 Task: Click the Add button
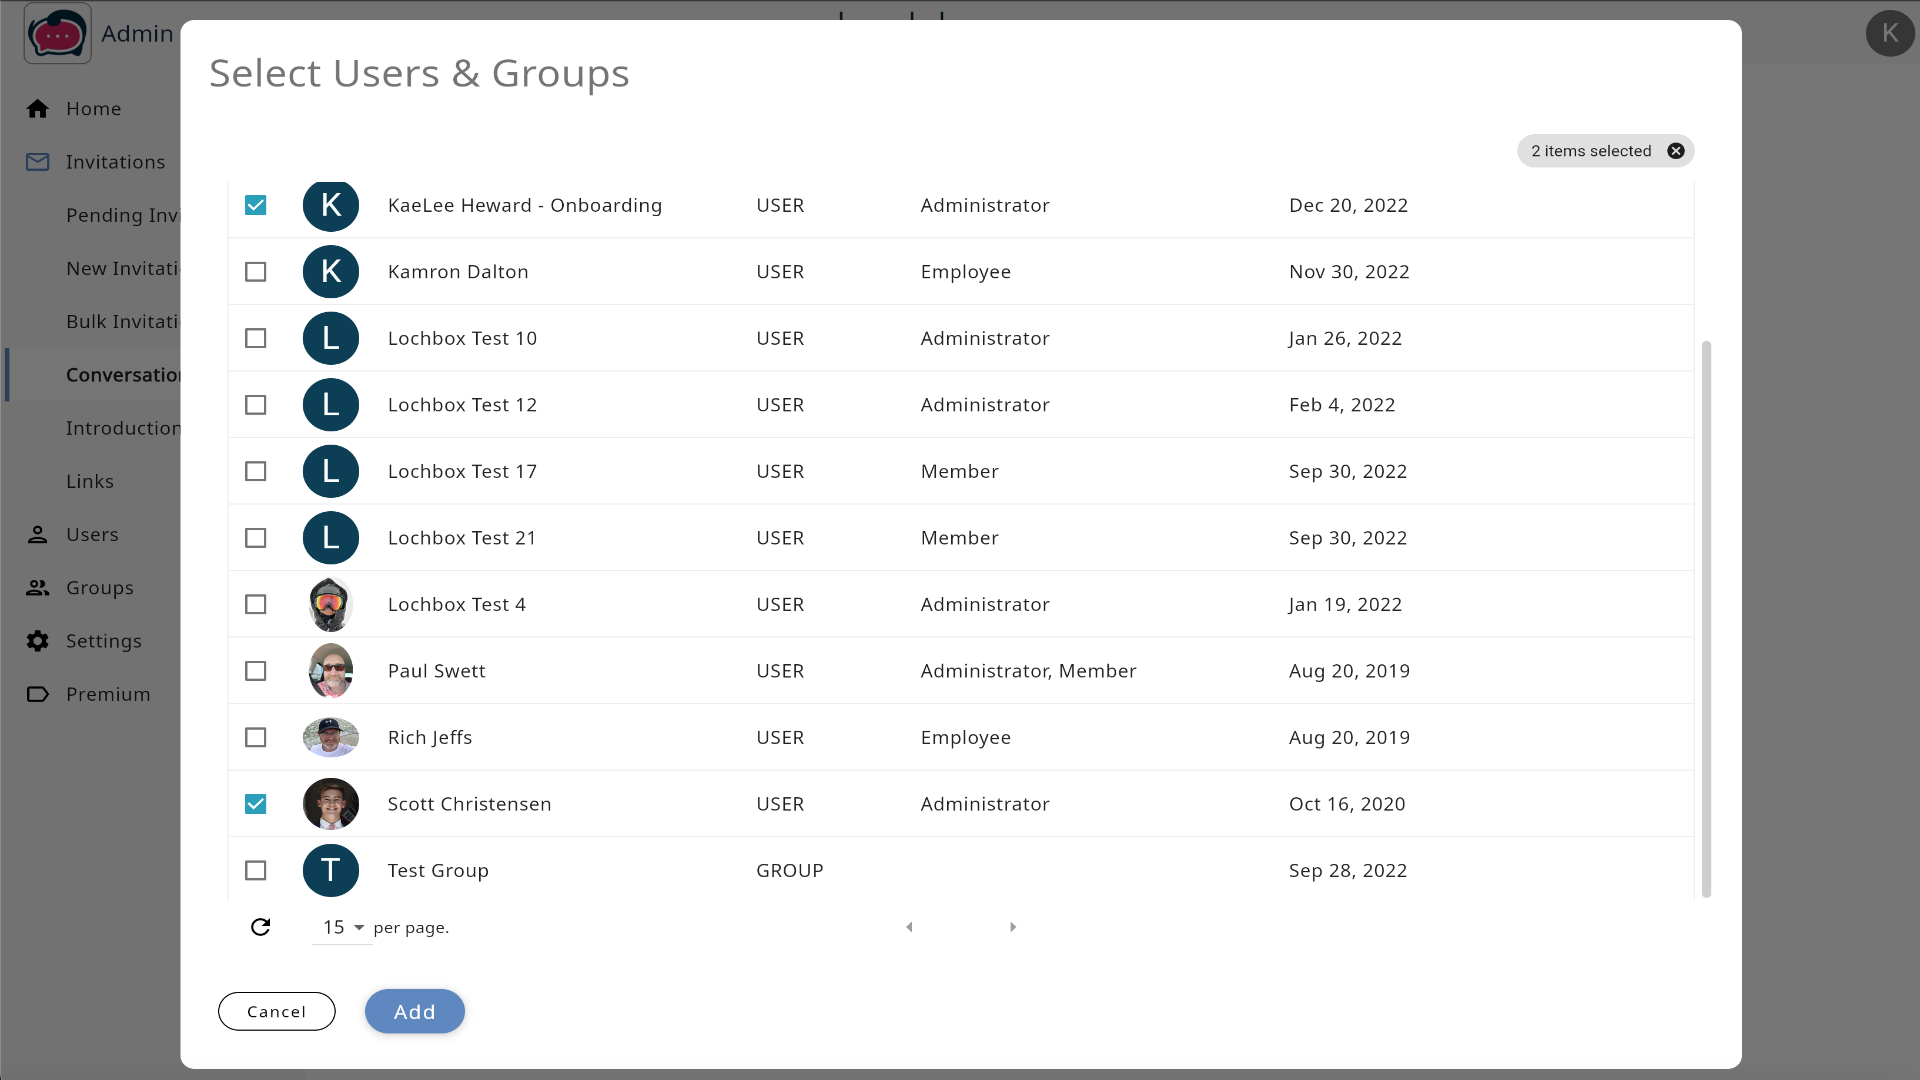pyautogui.click(x=414, y=1012)
